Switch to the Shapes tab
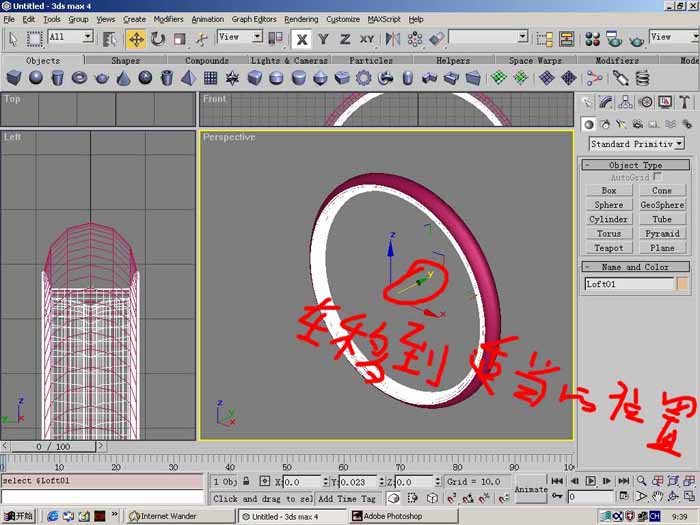This screenshot has height=525, width=700. point(125,60)
